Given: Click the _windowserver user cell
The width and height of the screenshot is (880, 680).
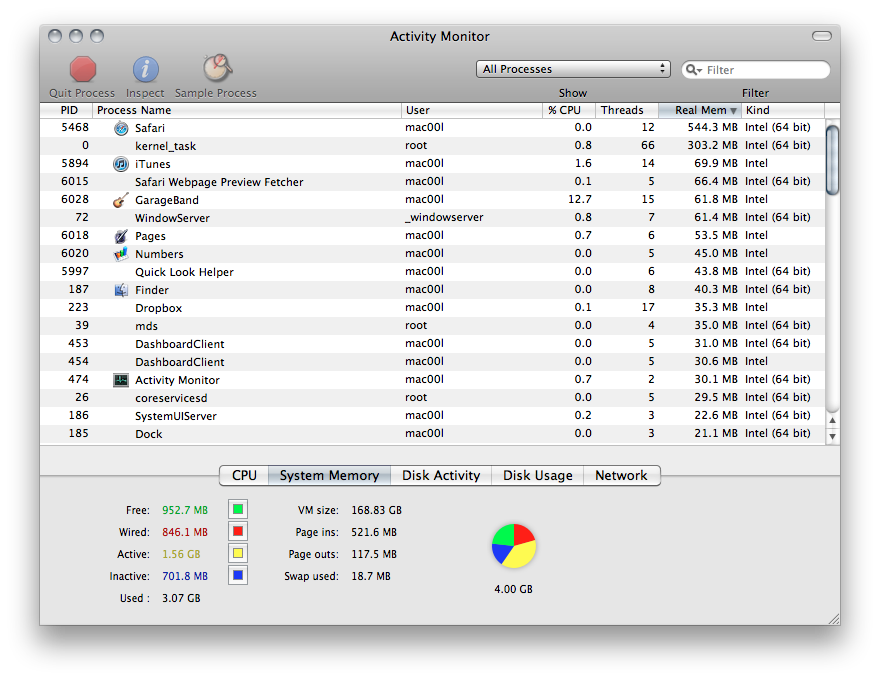Looking at the screenshot, I should tap(444, 218).
